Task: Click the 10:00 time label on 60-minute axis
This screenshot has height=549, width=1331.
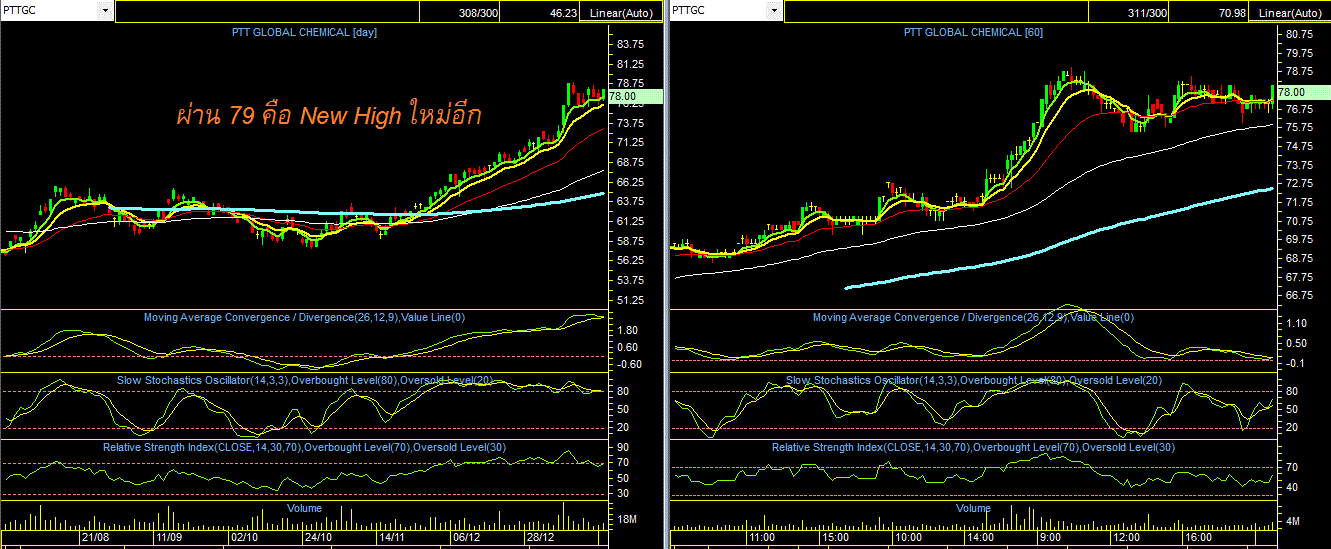Action: pyautogui.click(x=907, y=537)
